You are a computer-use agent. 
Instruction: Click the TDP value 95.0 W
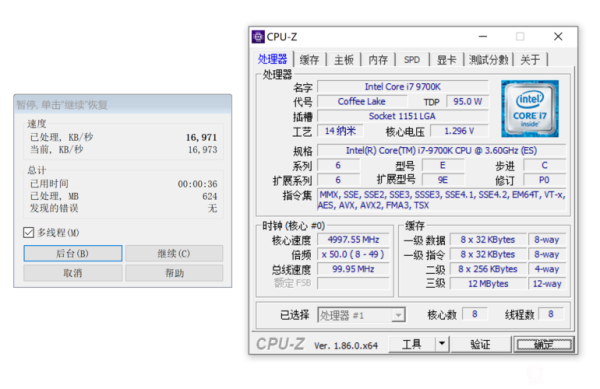[467, 101]
